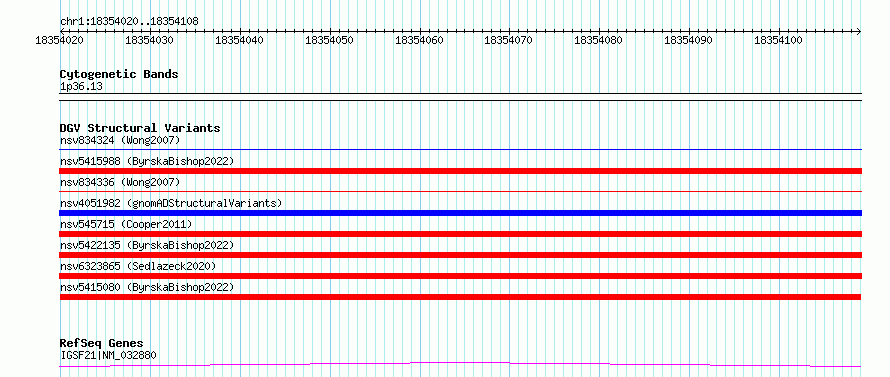Image resolution: width=890 pixels, height=377 pixels.
Task: Click the 18354070 ruler position
Action: coord(509,41)
